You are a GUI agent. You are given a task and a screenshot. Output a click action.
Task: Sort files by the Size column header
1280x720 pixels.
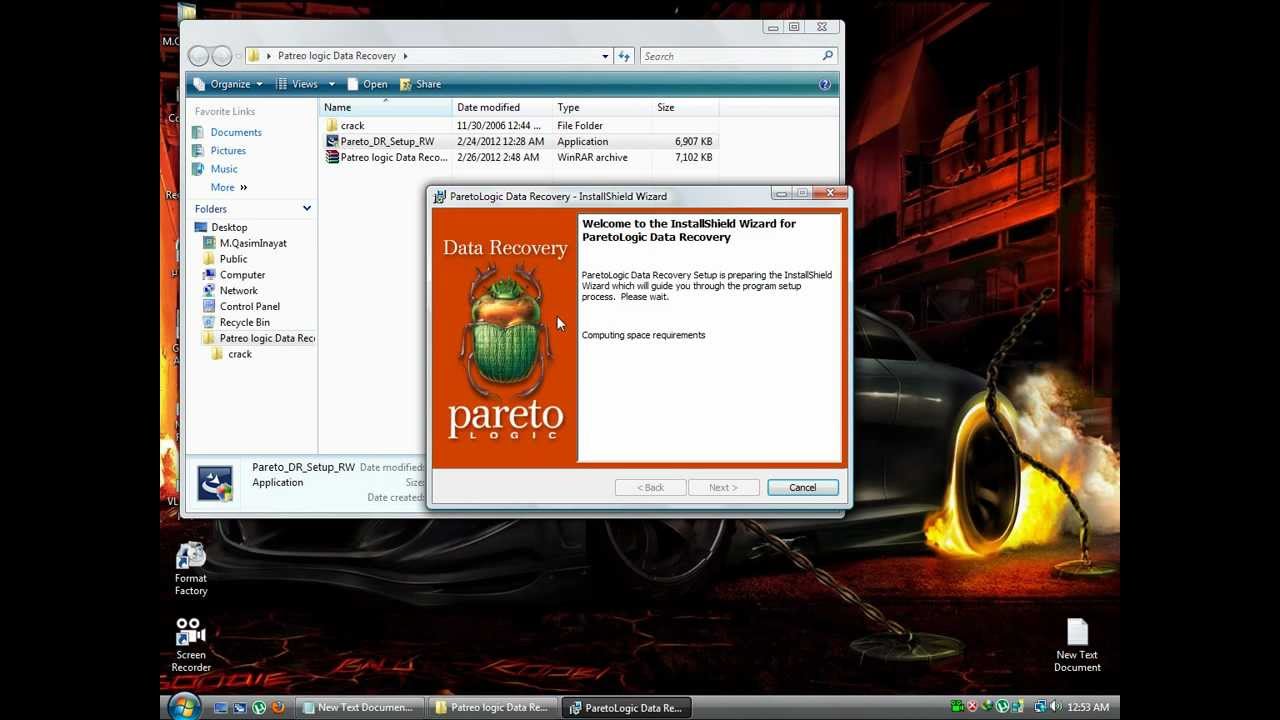click(685, 107)
